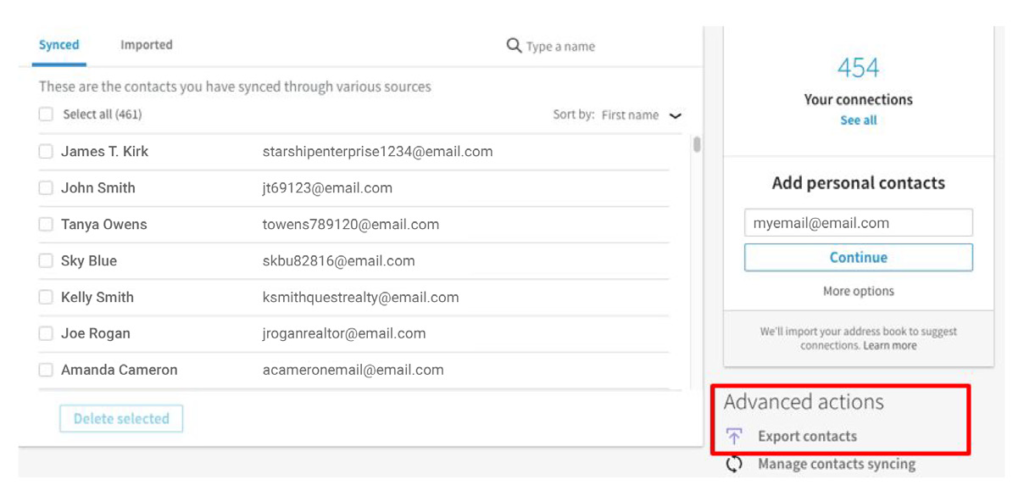Open Manage contacts syncing
The image size is (1024, 491).
(837, 464)
